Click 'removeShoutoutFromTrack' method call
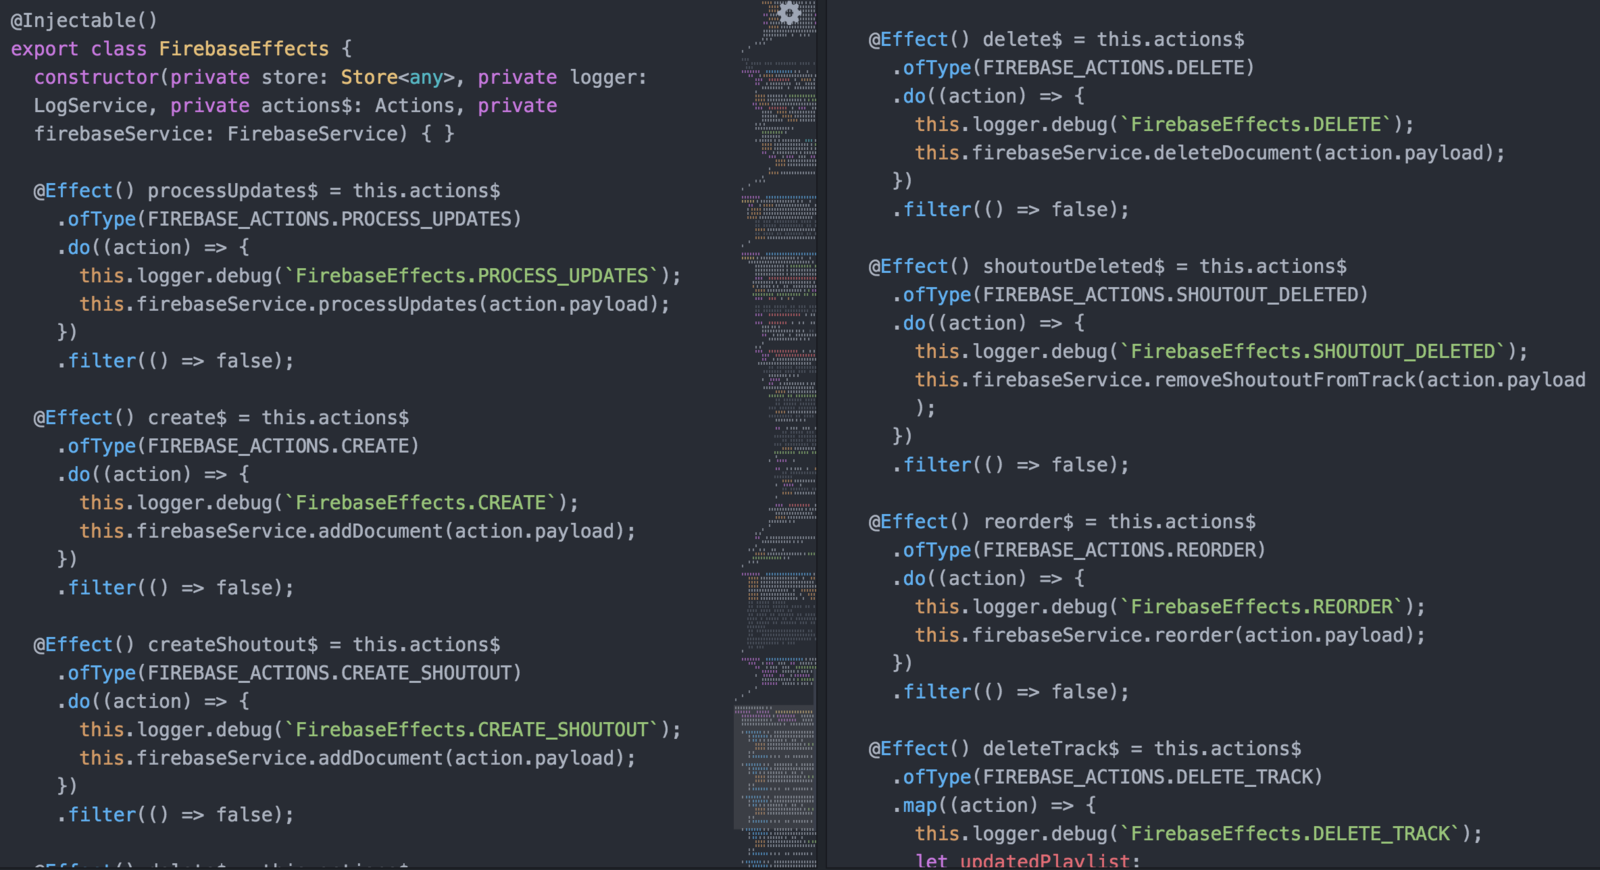The image size is (1600, 870). 1285,380
